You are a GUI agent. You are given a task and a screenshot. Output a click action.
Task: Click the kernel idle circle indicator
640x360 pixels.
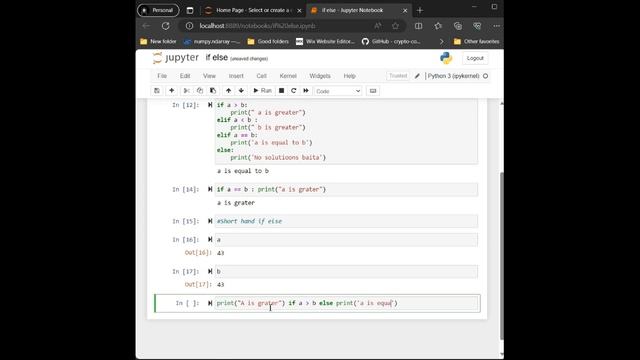point(485,76)
